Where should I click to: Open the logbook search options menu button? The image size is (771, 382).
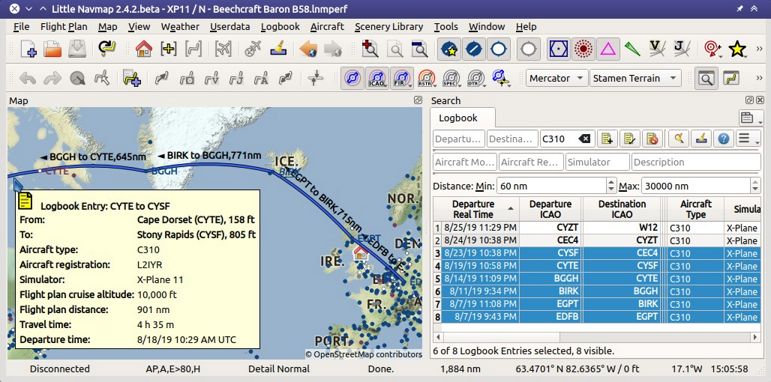coord(747,139)
